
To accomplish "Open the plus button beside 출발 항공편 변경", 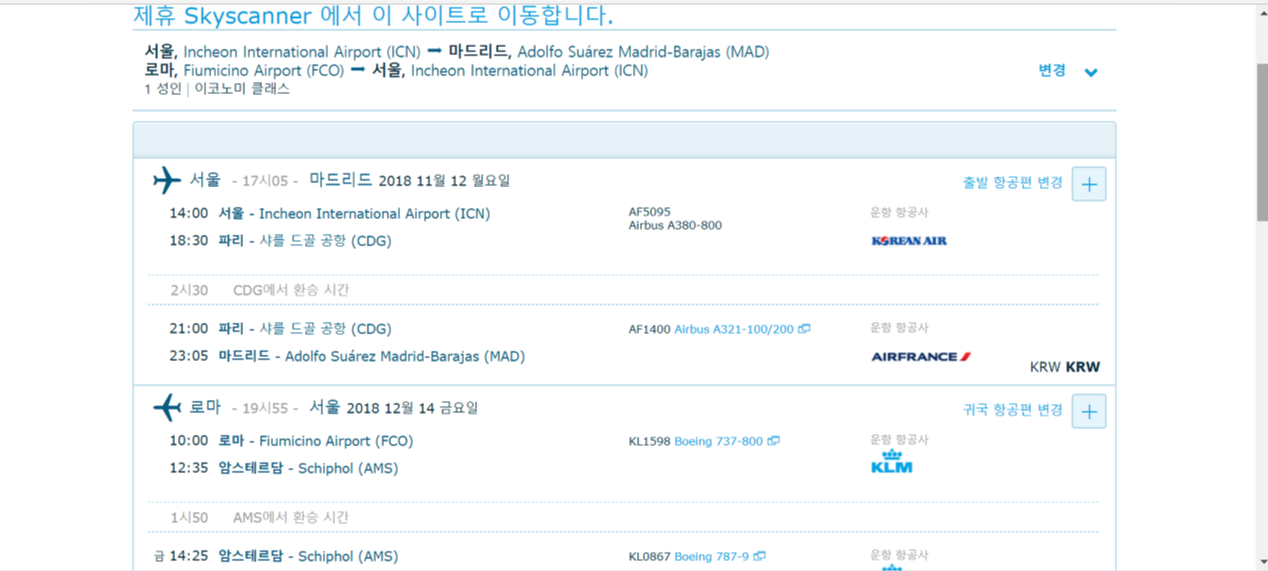I will (1089, 184).
